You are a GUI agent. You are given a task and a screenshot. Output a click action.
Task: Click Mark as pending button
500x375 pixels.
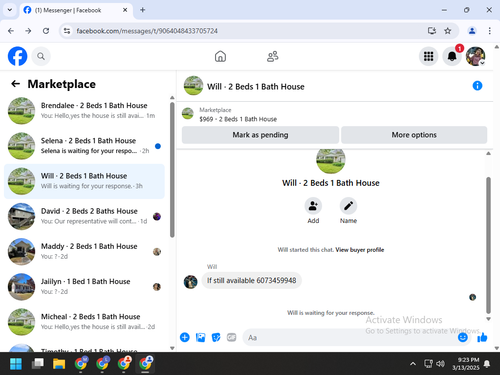click(260, 135)
